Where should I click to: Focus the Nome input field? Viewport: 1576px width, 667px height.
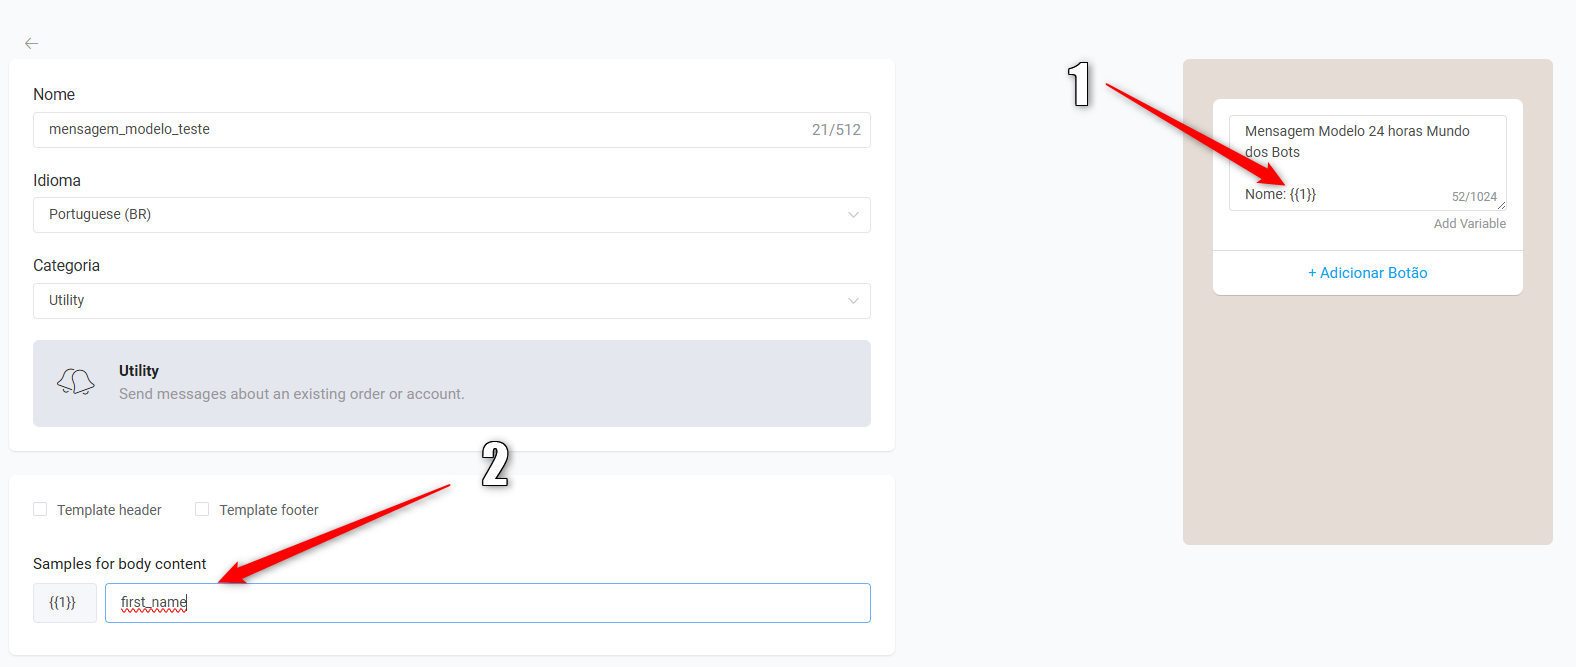pyautogui.click(x=452, y=130)
